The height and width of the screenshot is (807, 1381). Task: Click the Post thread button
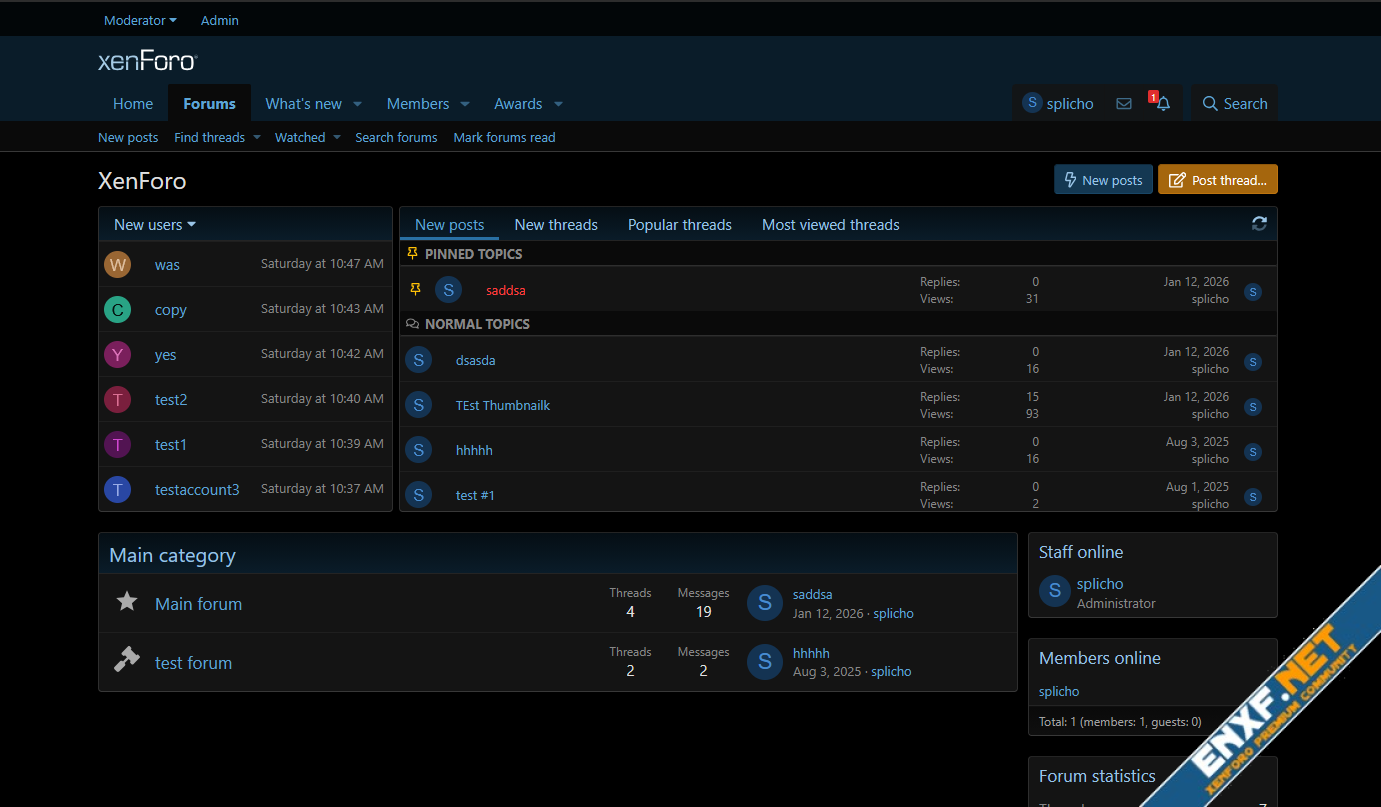(x=1217, y=180)
